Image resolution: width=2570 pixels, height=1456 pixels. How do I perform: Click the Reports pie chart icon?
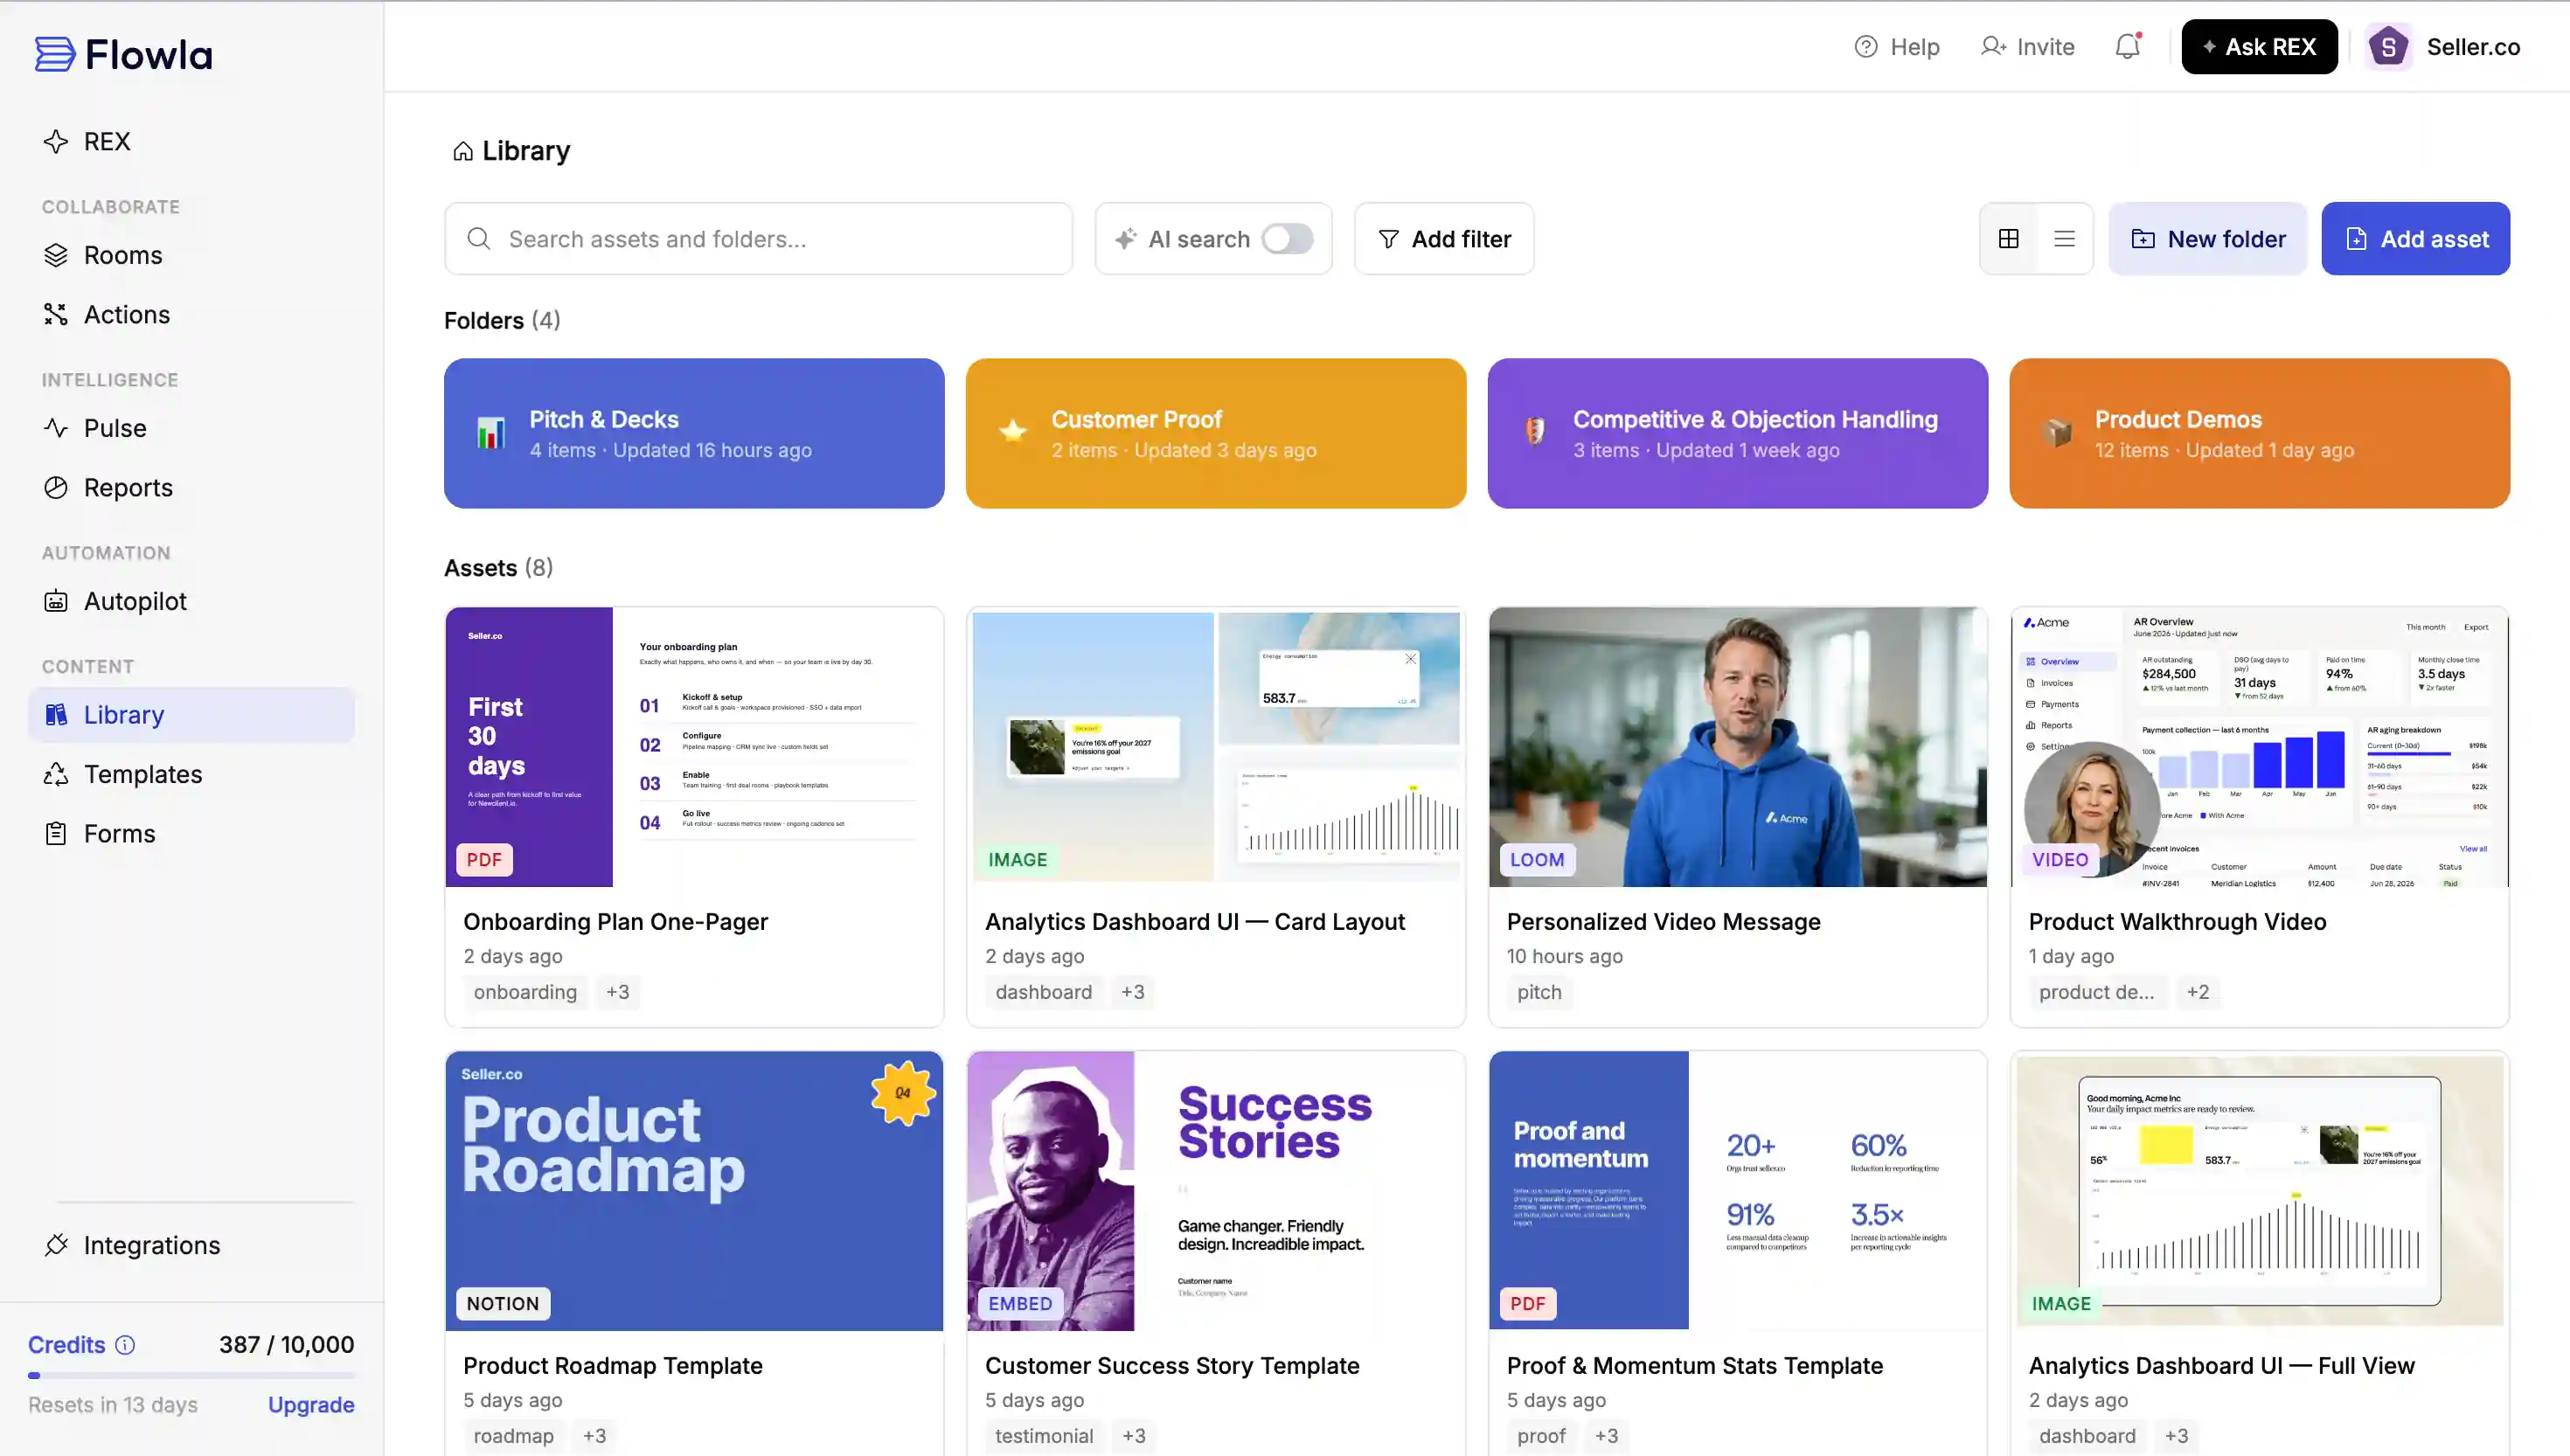(56, 487)
